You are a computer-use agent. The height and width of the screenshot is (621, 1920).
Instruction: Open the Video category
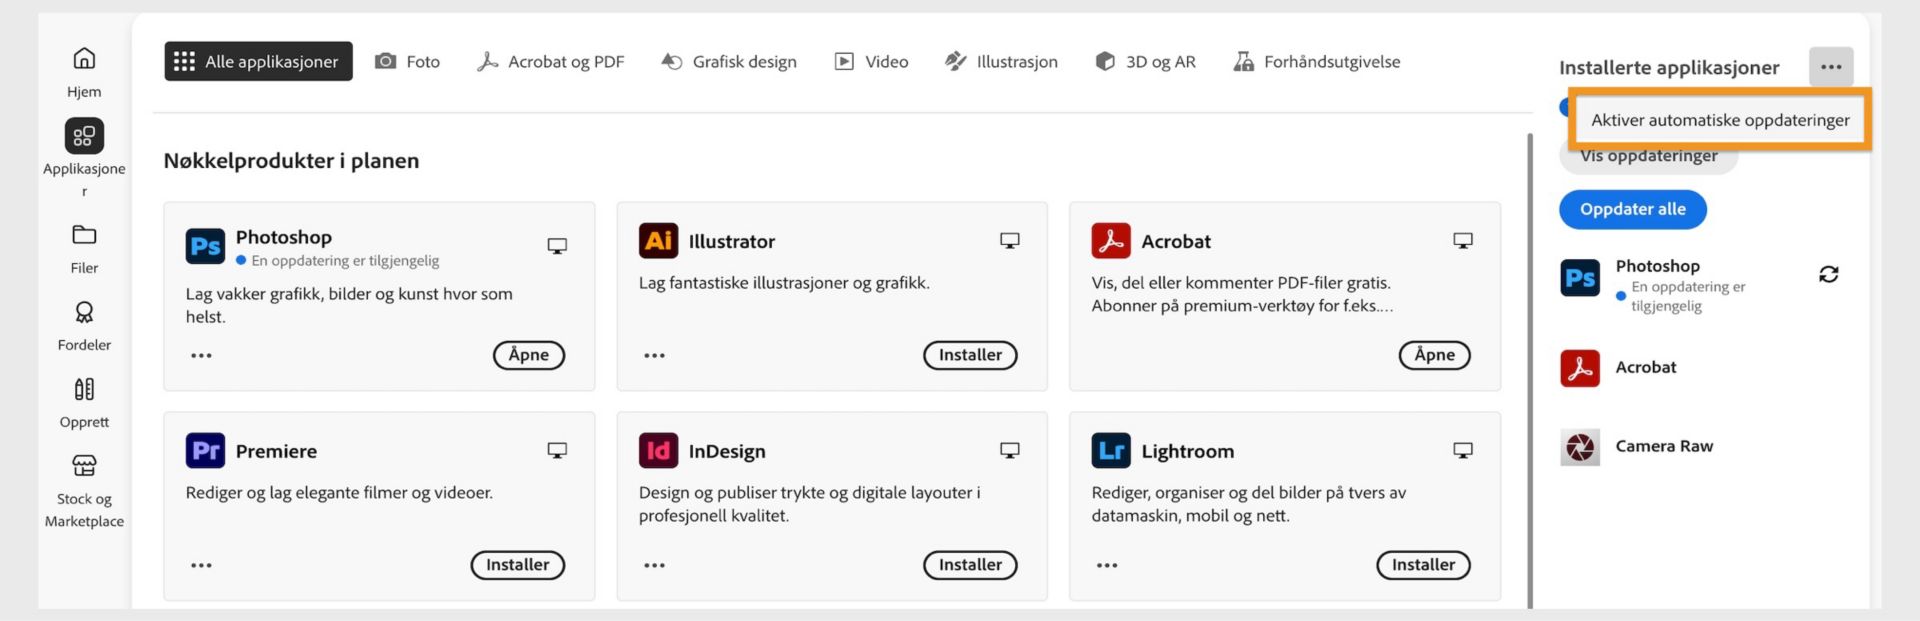871,61
